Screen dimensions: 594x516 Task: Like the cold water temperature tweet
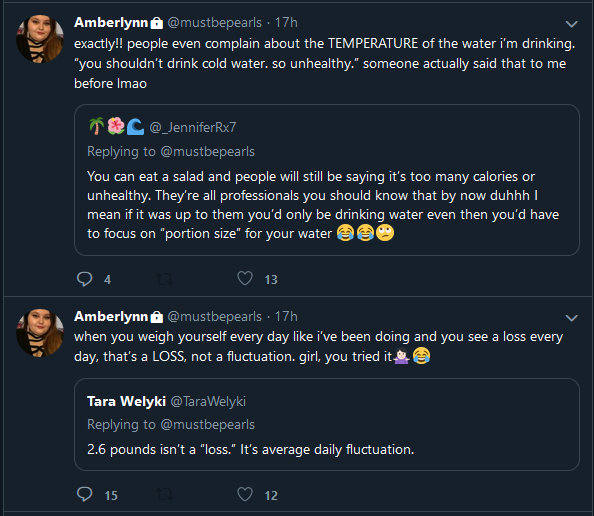tap(245, 278)
